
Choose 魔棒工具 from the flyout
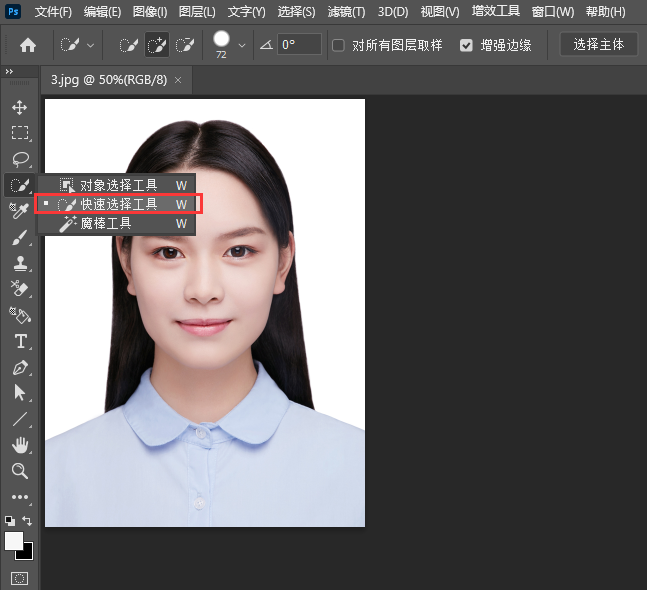(106, 224)
